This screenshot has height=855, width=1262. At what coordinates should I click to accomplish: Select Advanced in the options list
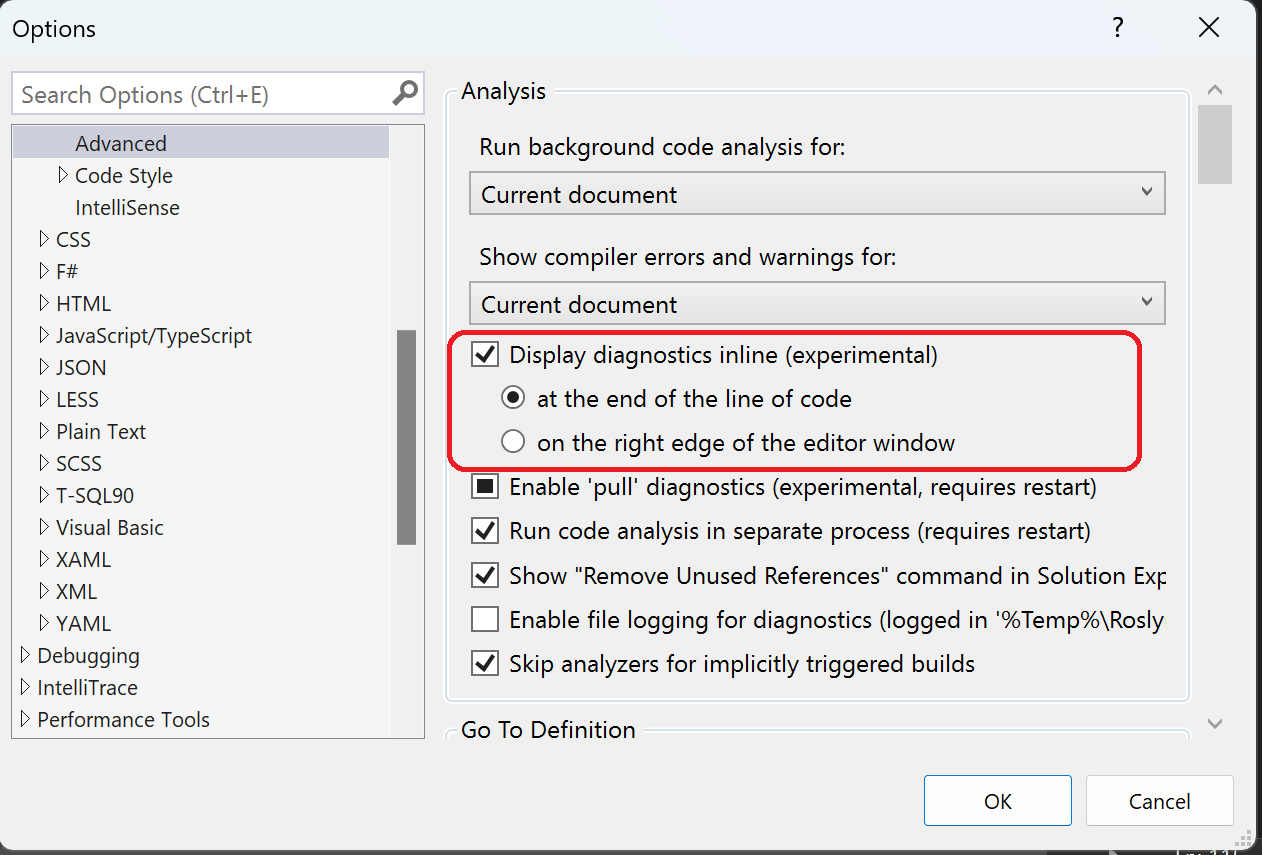pyautogui.click(x=120, y=143)
